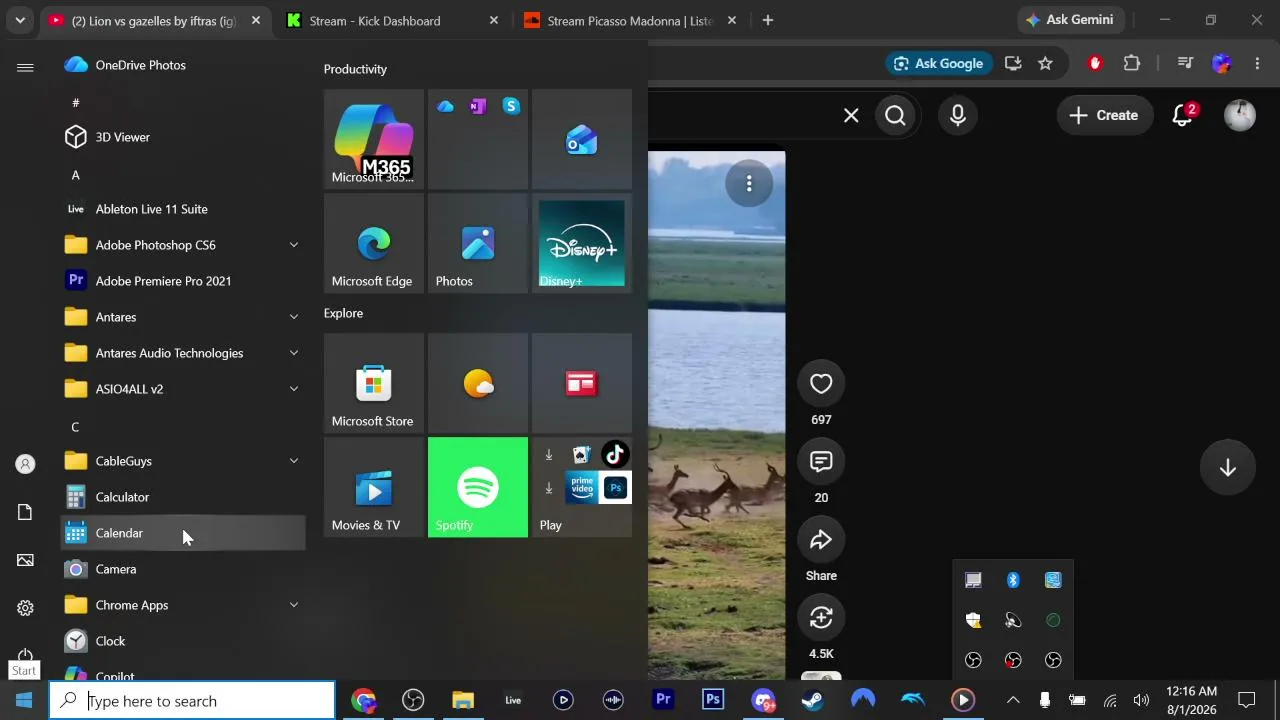Click the Ask Gemini button
Image resolution: width=1280 pixels, height=720 pixels.
click(1072, 20)
